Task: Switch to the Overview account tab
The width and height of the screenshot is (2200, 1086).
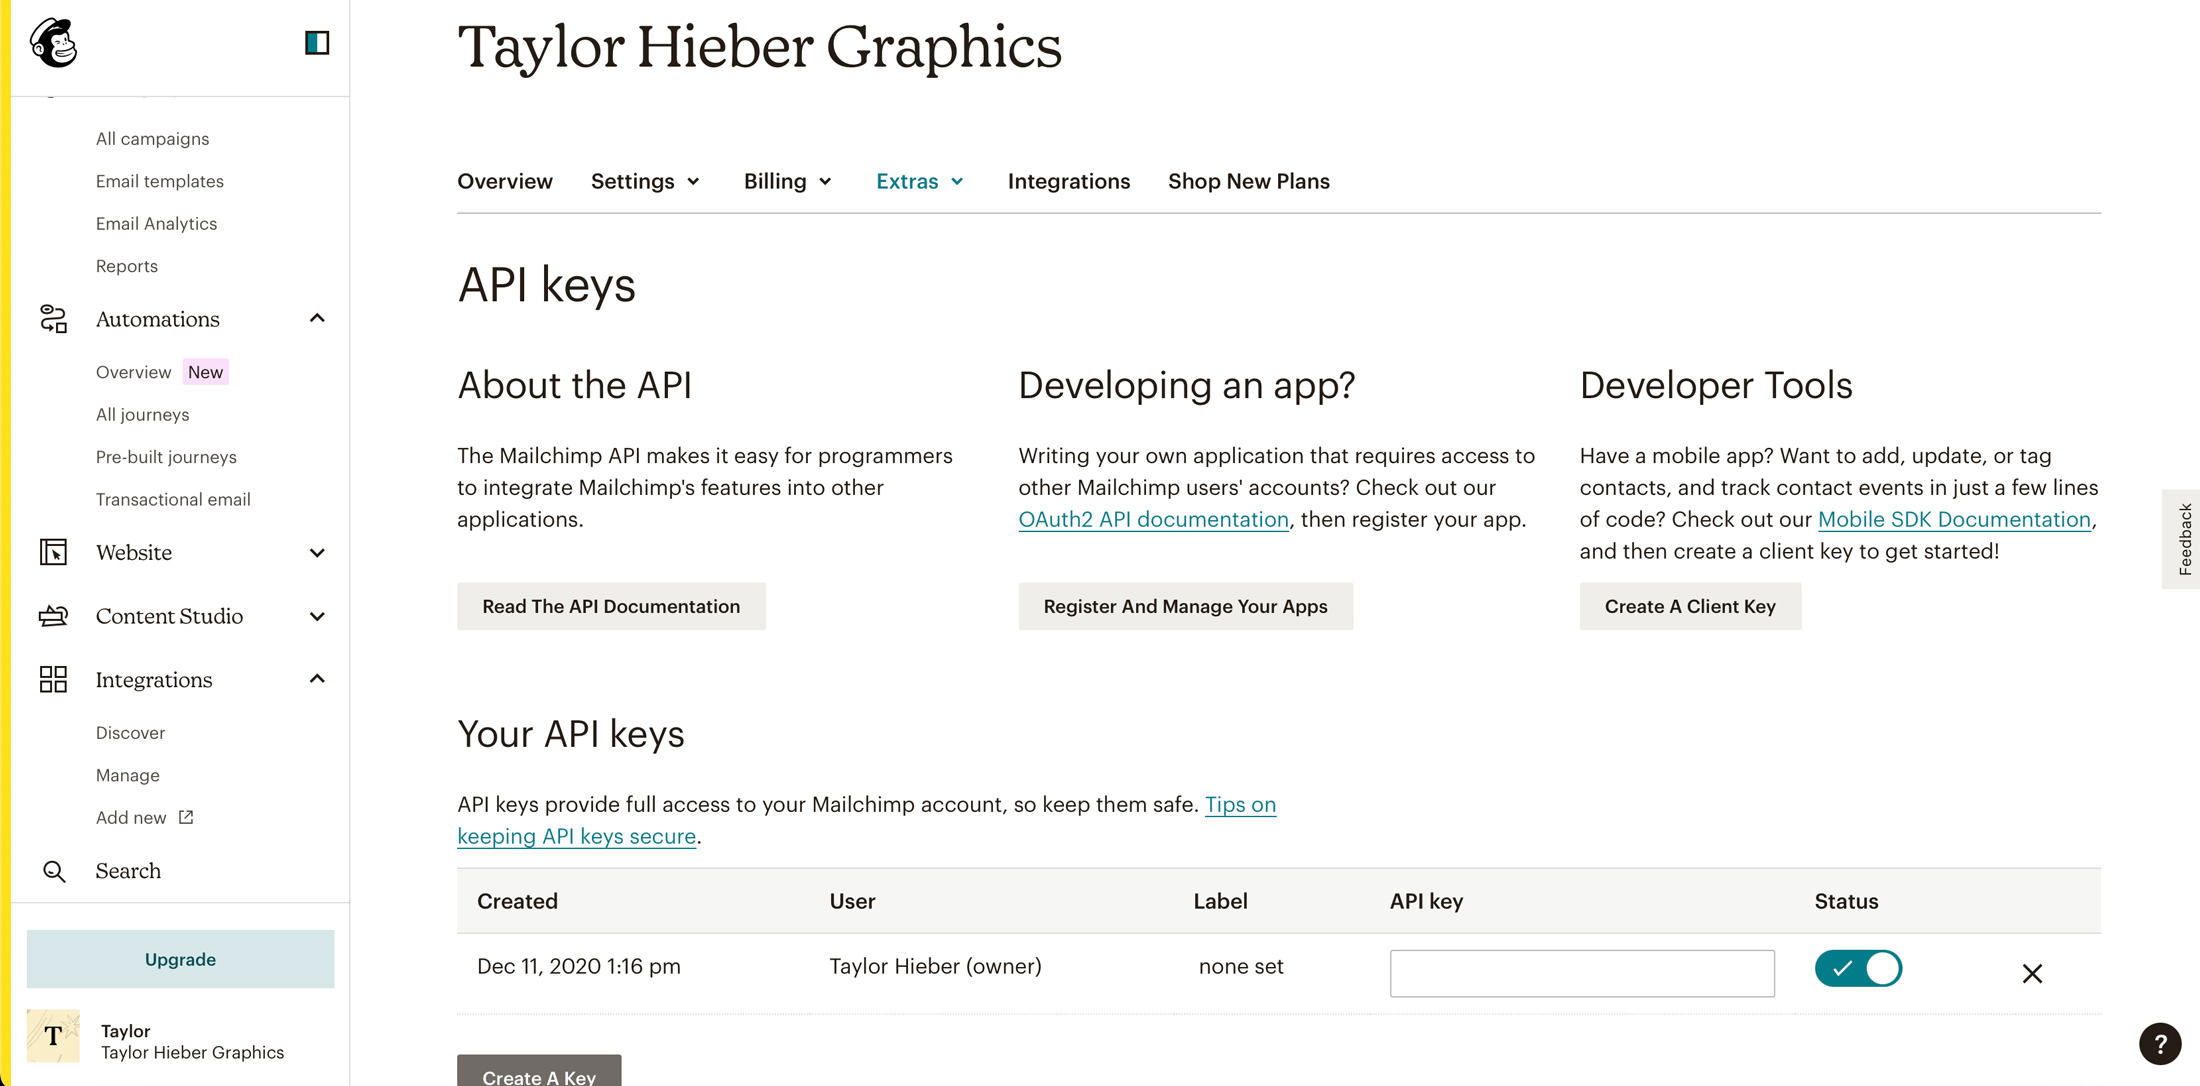Action: [x=505, y=181]
